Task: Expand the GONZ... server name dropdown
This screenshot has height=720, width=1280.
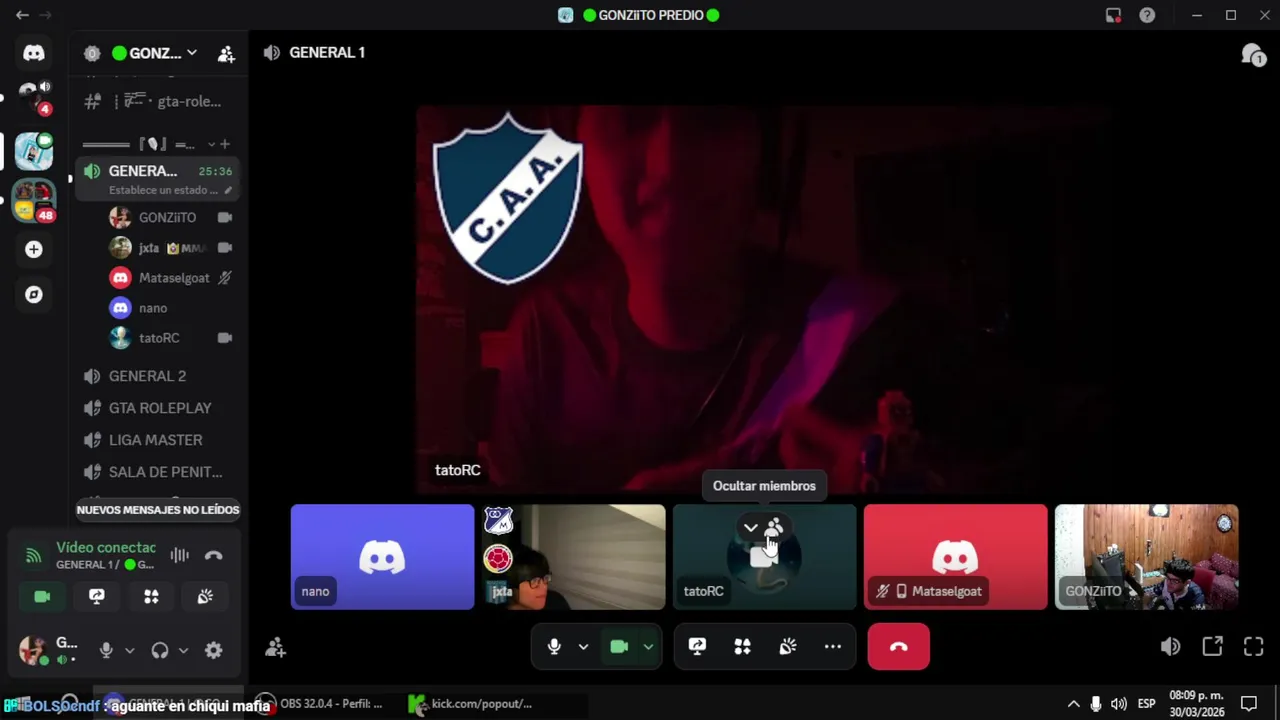Action: [155, 53]
